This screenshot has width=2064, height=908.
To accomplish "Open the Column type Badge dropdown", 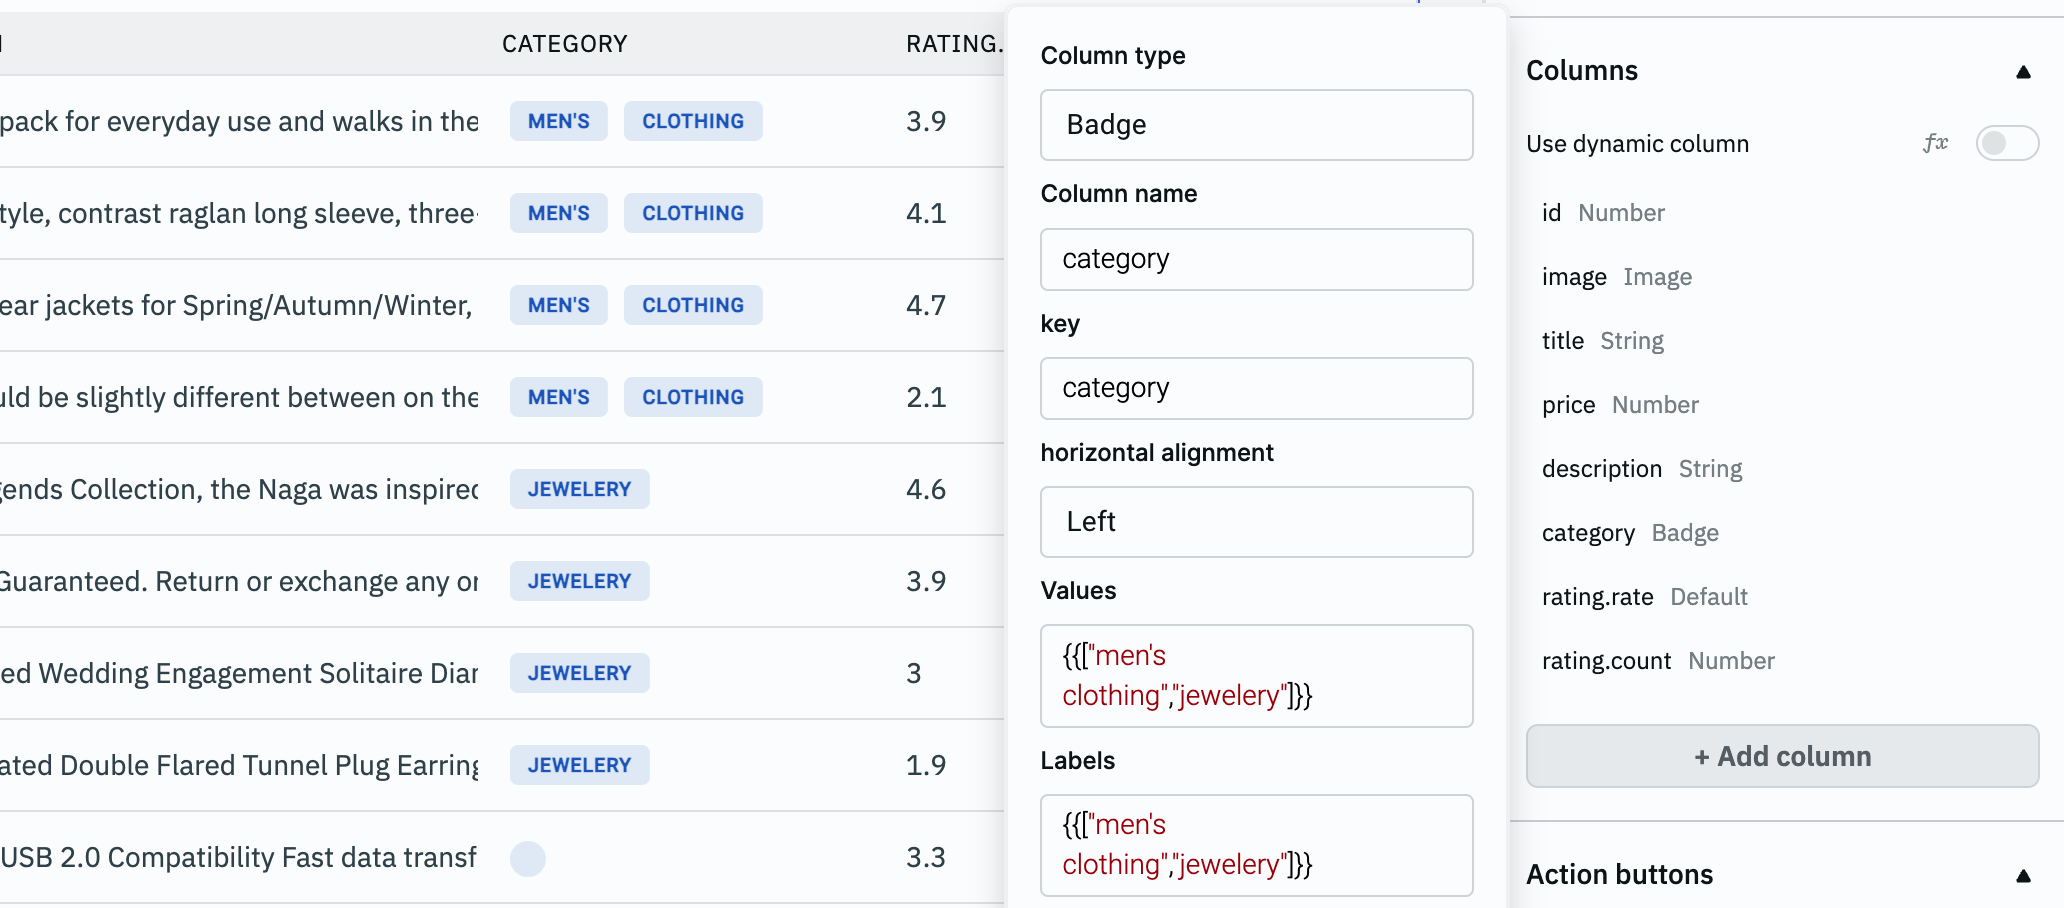I will [1256, 125].
